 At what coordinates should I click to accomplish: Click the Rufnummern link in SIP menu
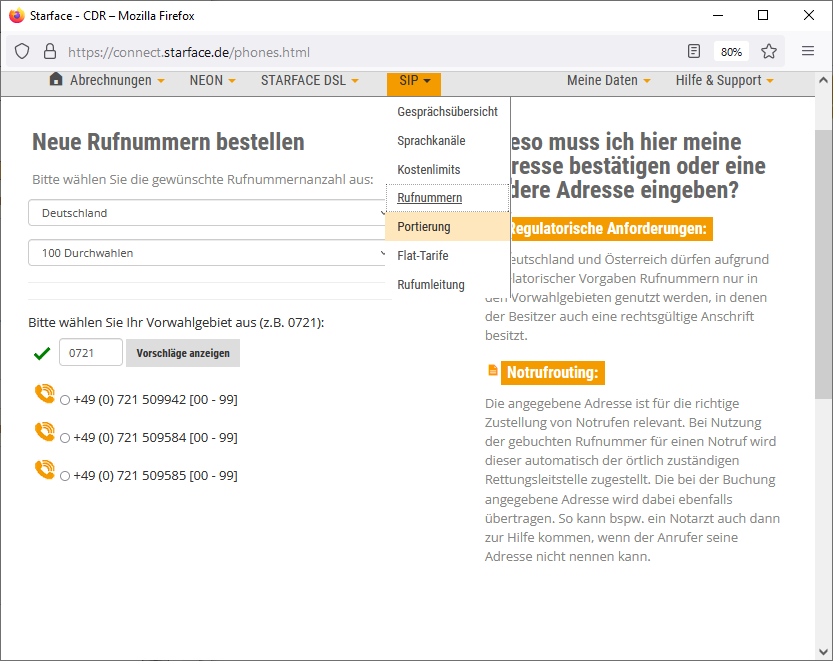tap(429, 198)
